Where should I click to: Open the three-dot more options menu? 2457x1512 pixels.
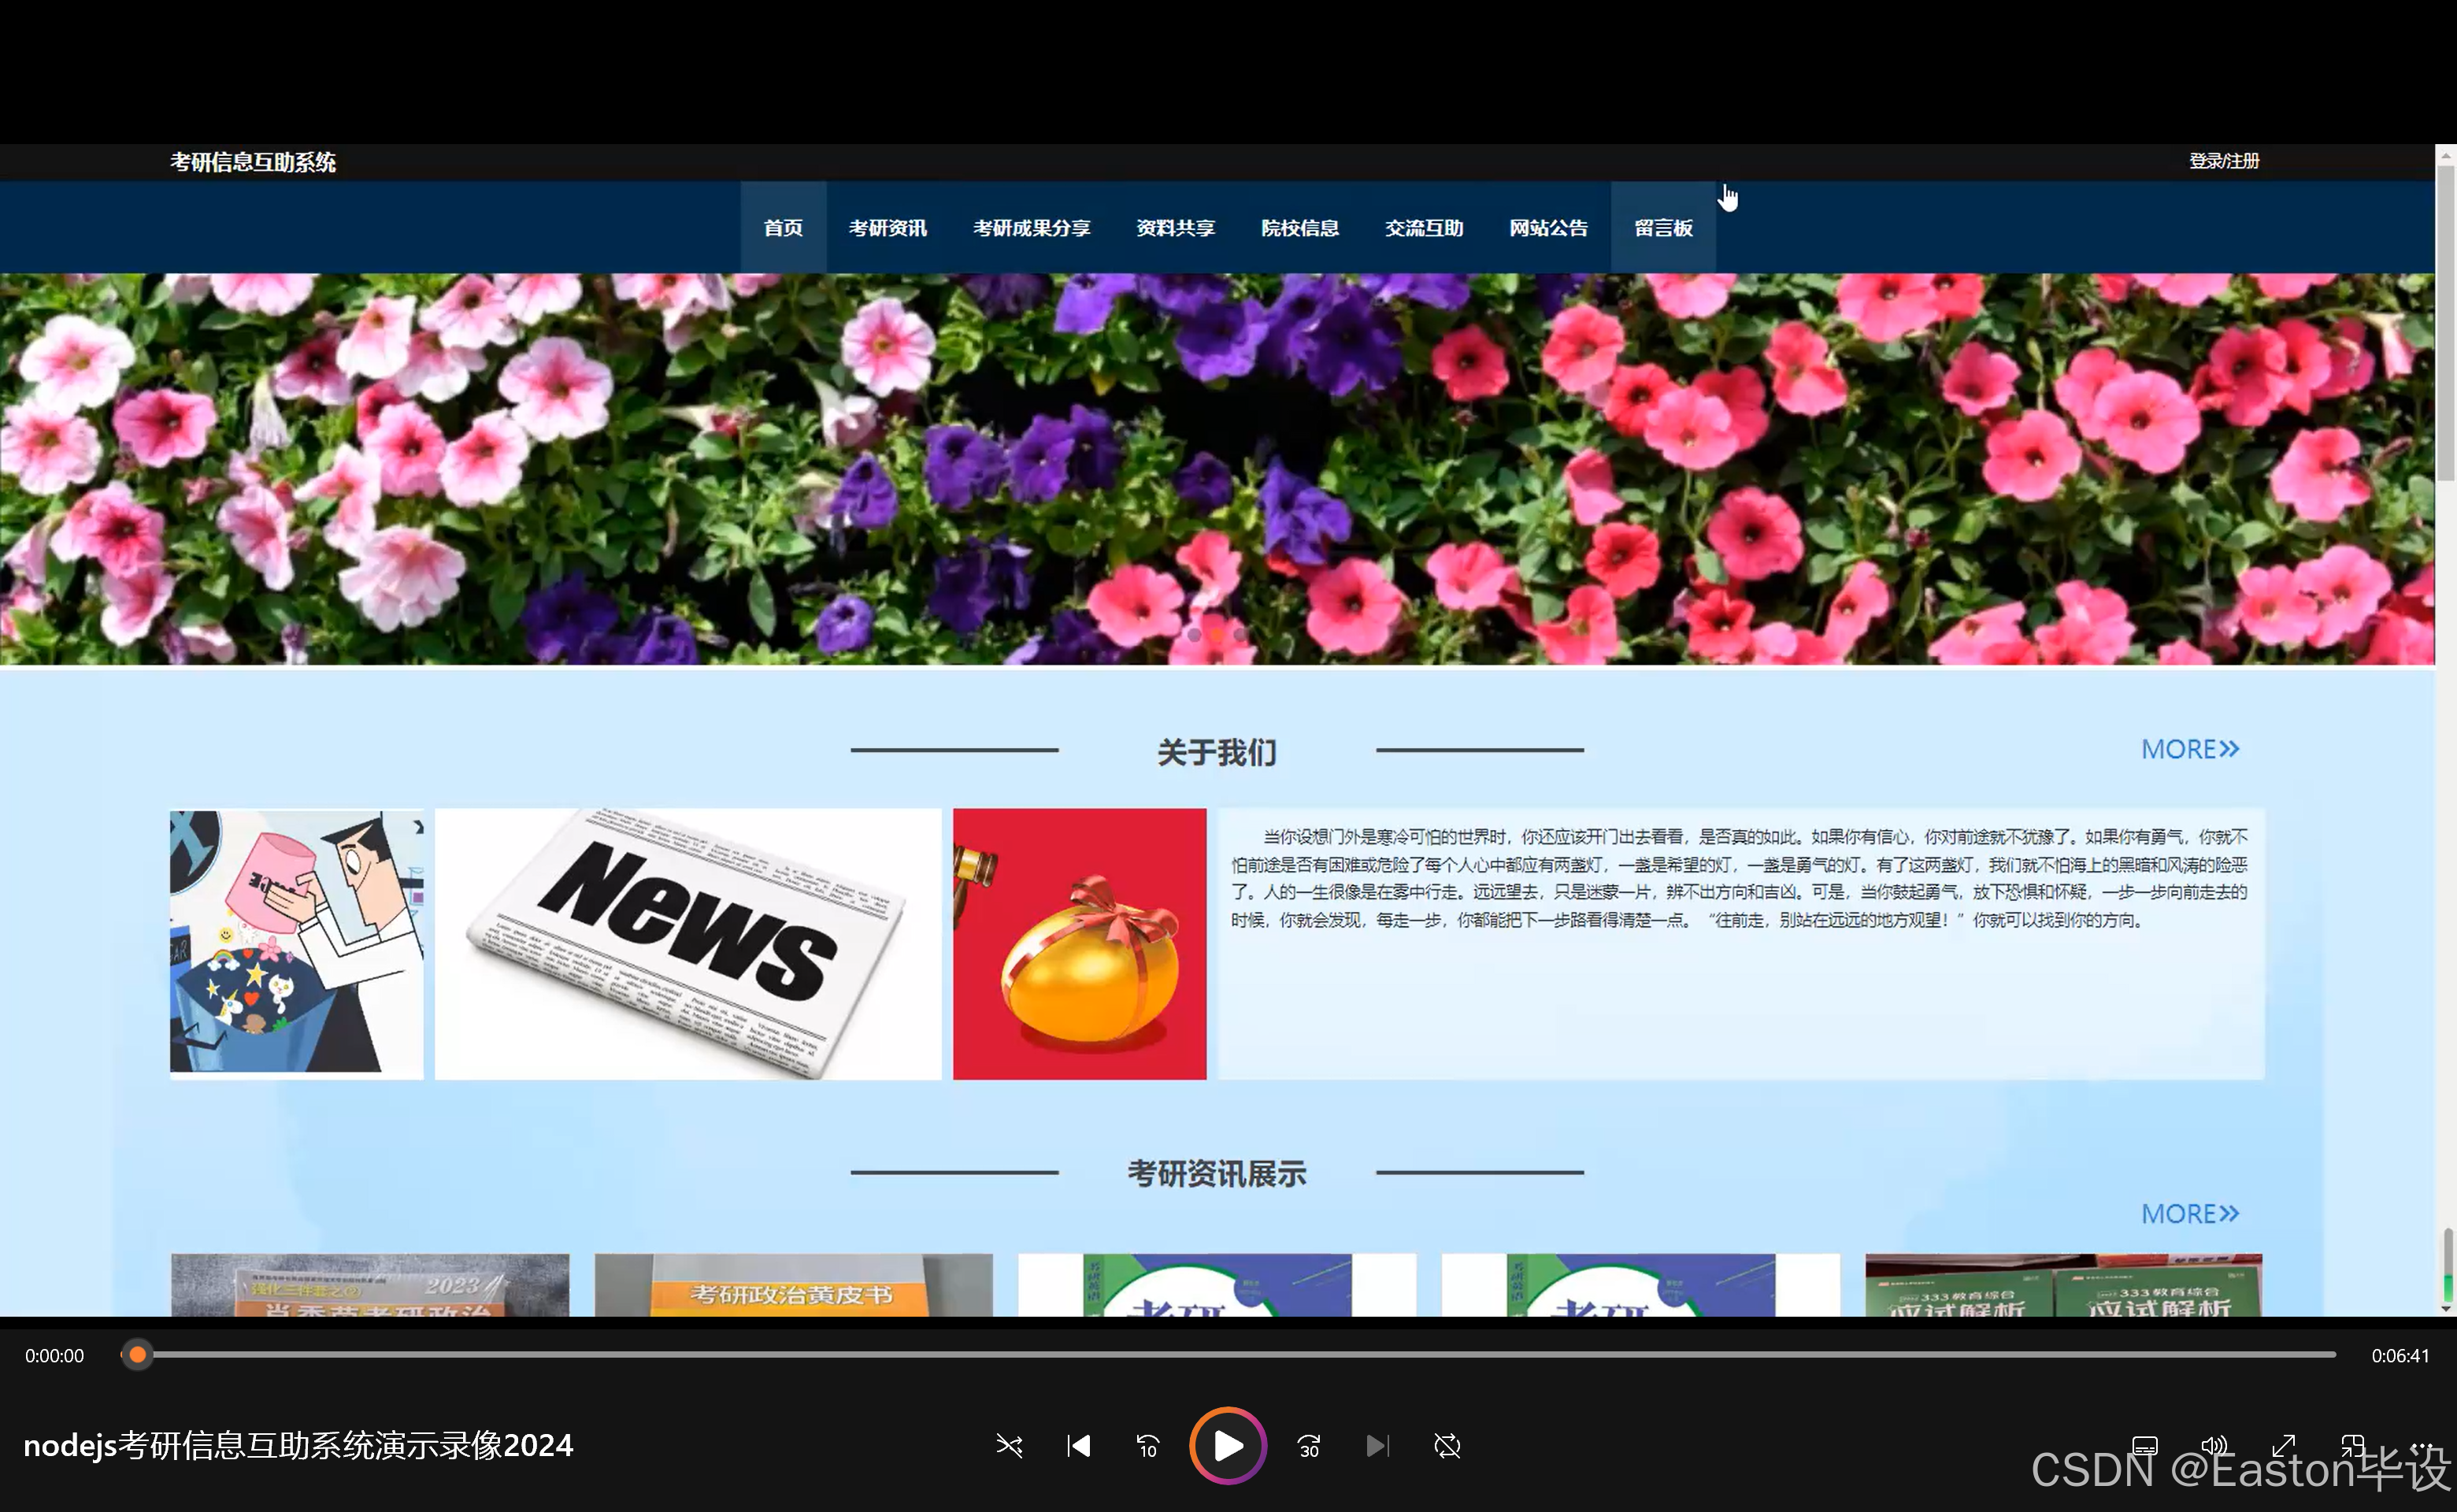click(2422, 1446)
